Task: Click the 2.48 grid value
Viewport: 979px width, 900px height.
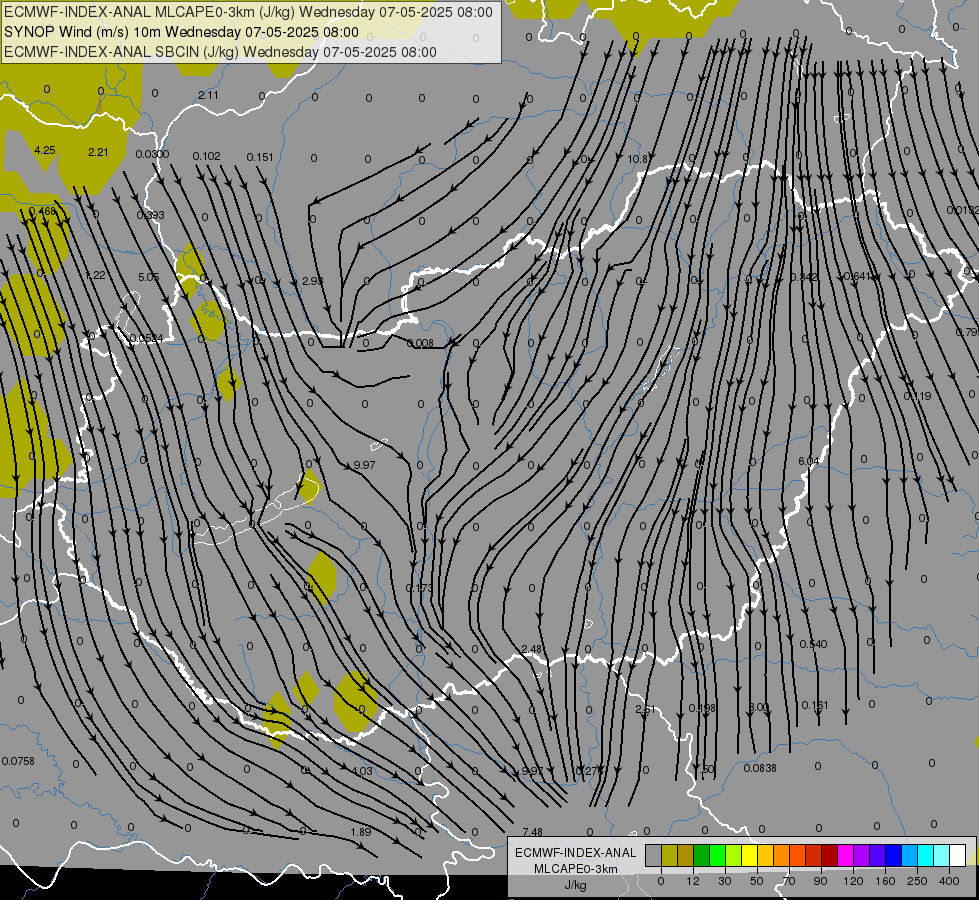Action: (x=532, y=650)
